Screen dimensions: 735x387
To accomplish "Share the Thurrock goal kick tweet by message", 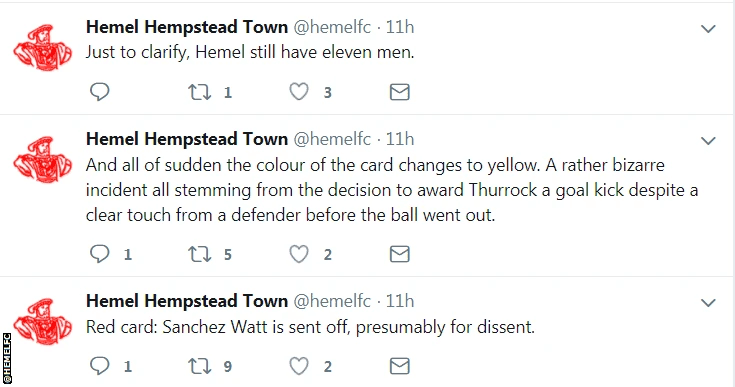I will (400, 254).
